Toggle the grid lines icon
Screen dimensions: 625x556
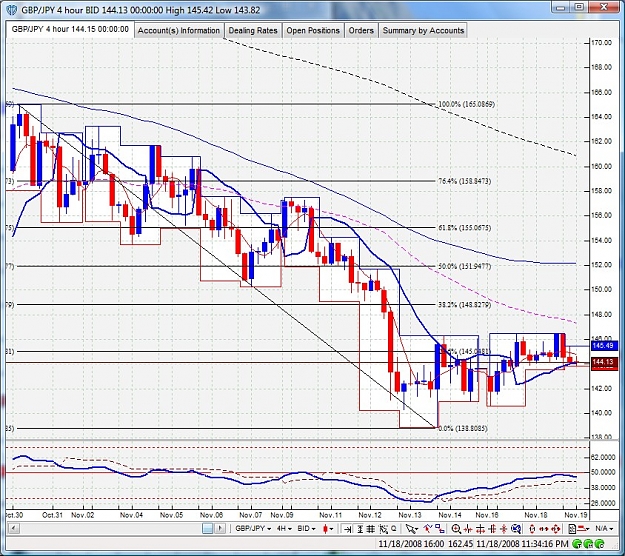371,529
